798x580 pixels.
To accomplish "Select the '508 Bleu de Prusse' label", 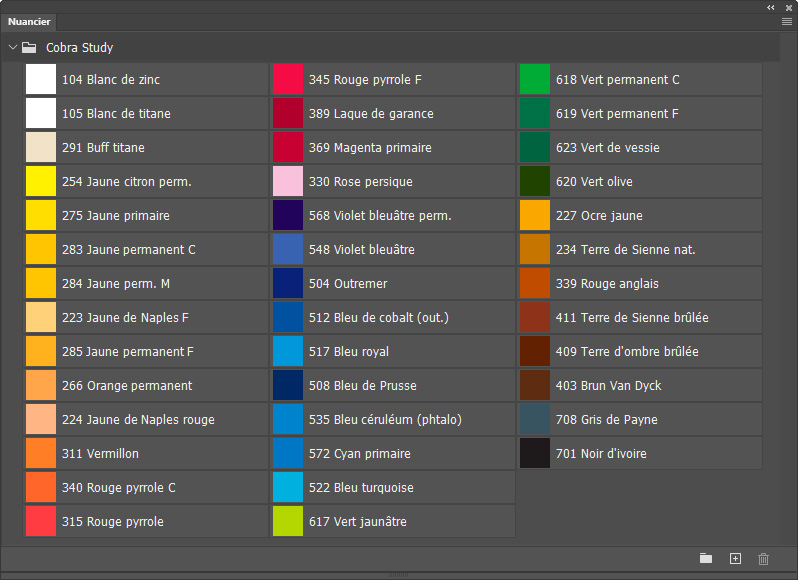I will [362, 386].
